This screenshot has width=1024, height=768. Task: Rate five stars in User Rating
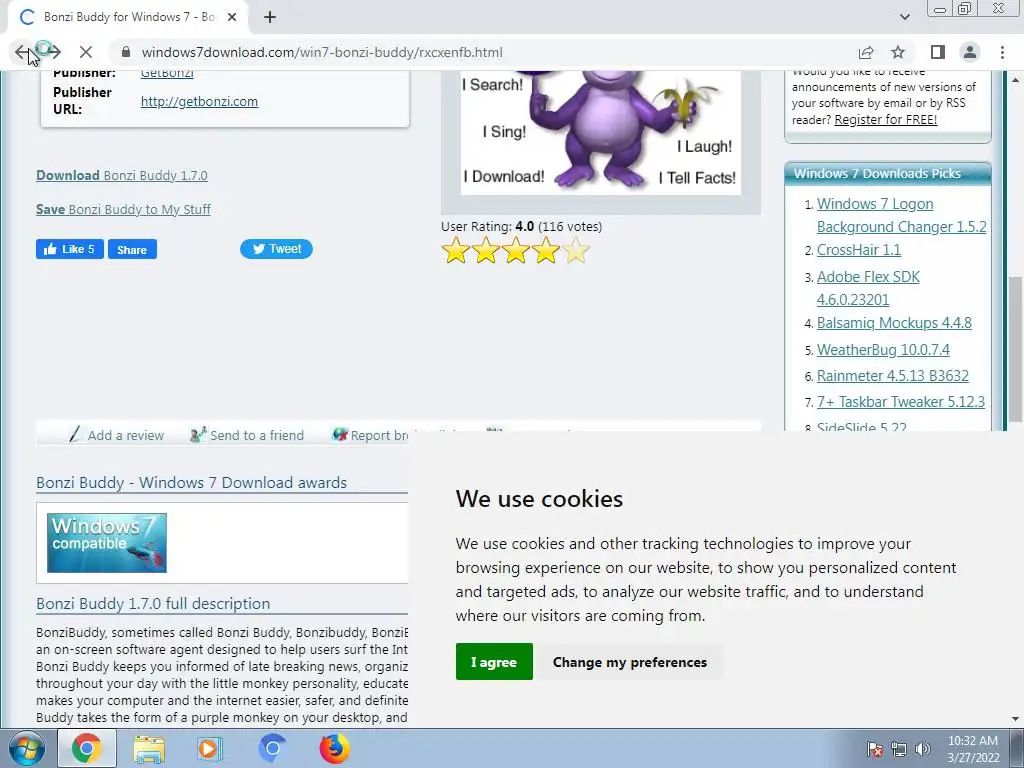coord(575,251)
